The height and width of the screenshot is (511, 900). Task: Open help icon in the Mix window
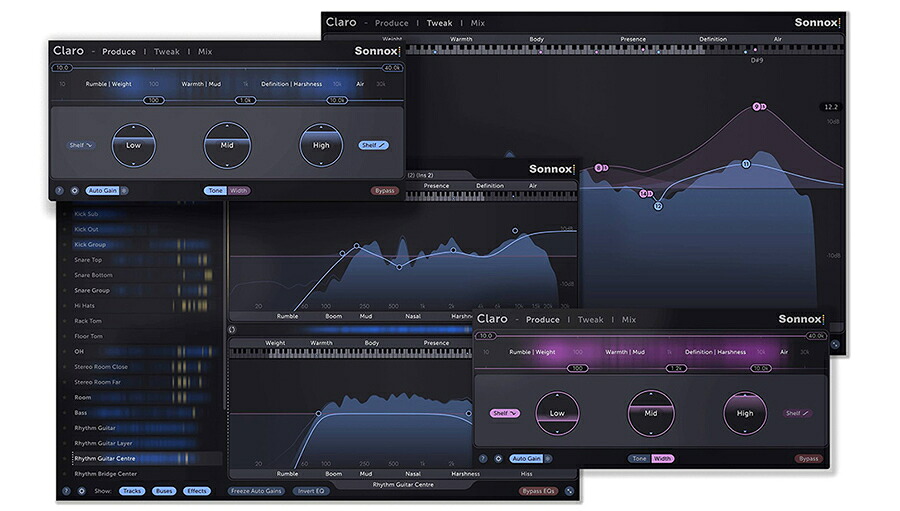66,491
